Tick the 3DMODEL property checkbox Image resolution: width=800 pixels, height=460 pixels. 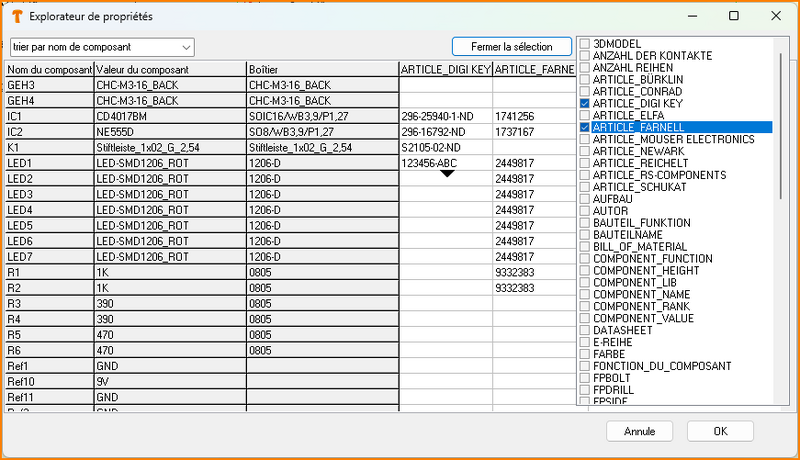click(585, 44)
